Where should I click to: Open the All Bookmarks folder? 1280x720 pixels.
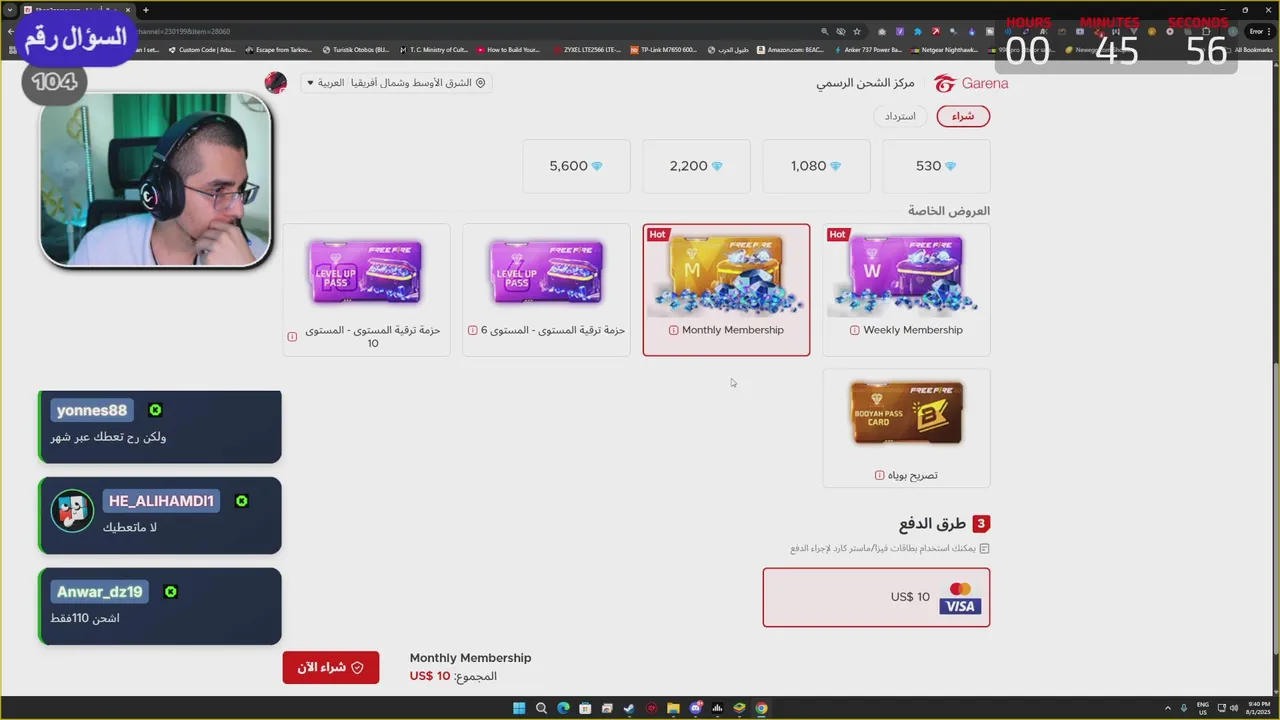pos(1248,49)
